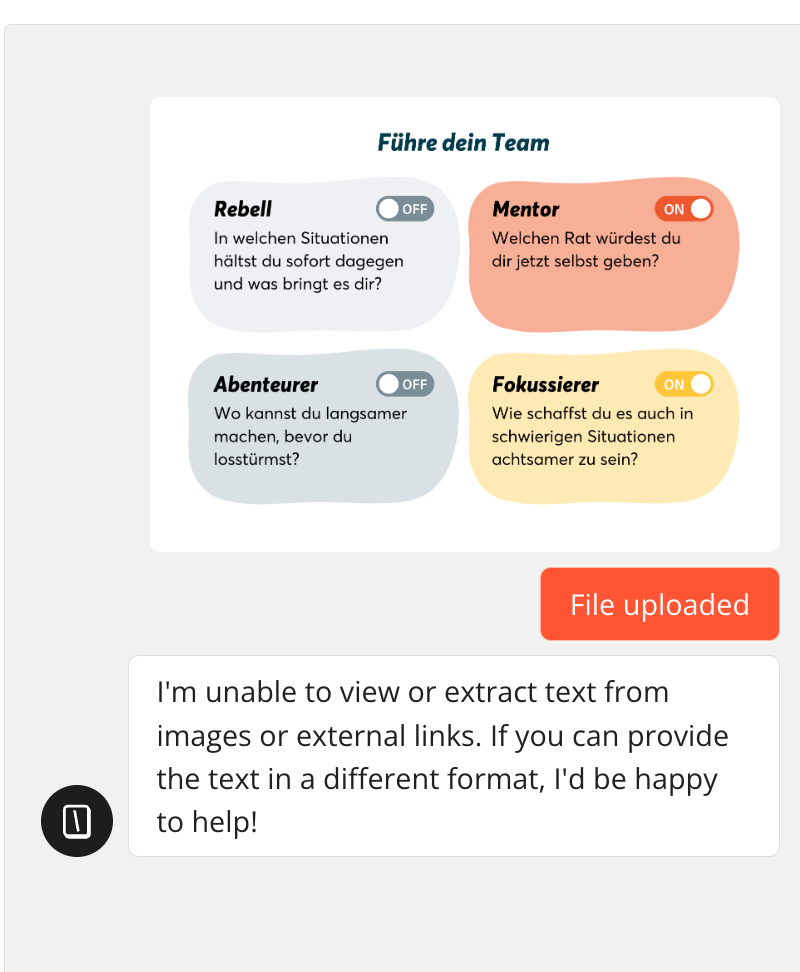Click the Abenteurer card title
This screenshot has width=800, height=972.
click(266, 385)
